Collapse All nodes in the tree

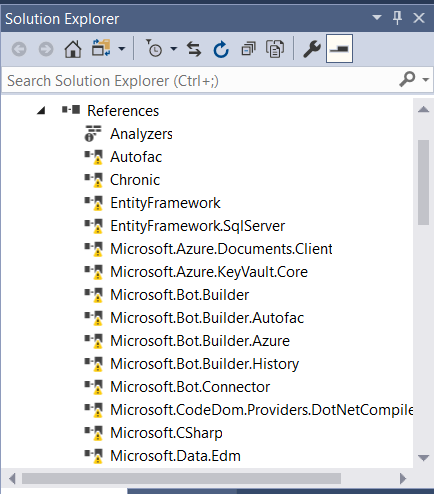(248, 49)
